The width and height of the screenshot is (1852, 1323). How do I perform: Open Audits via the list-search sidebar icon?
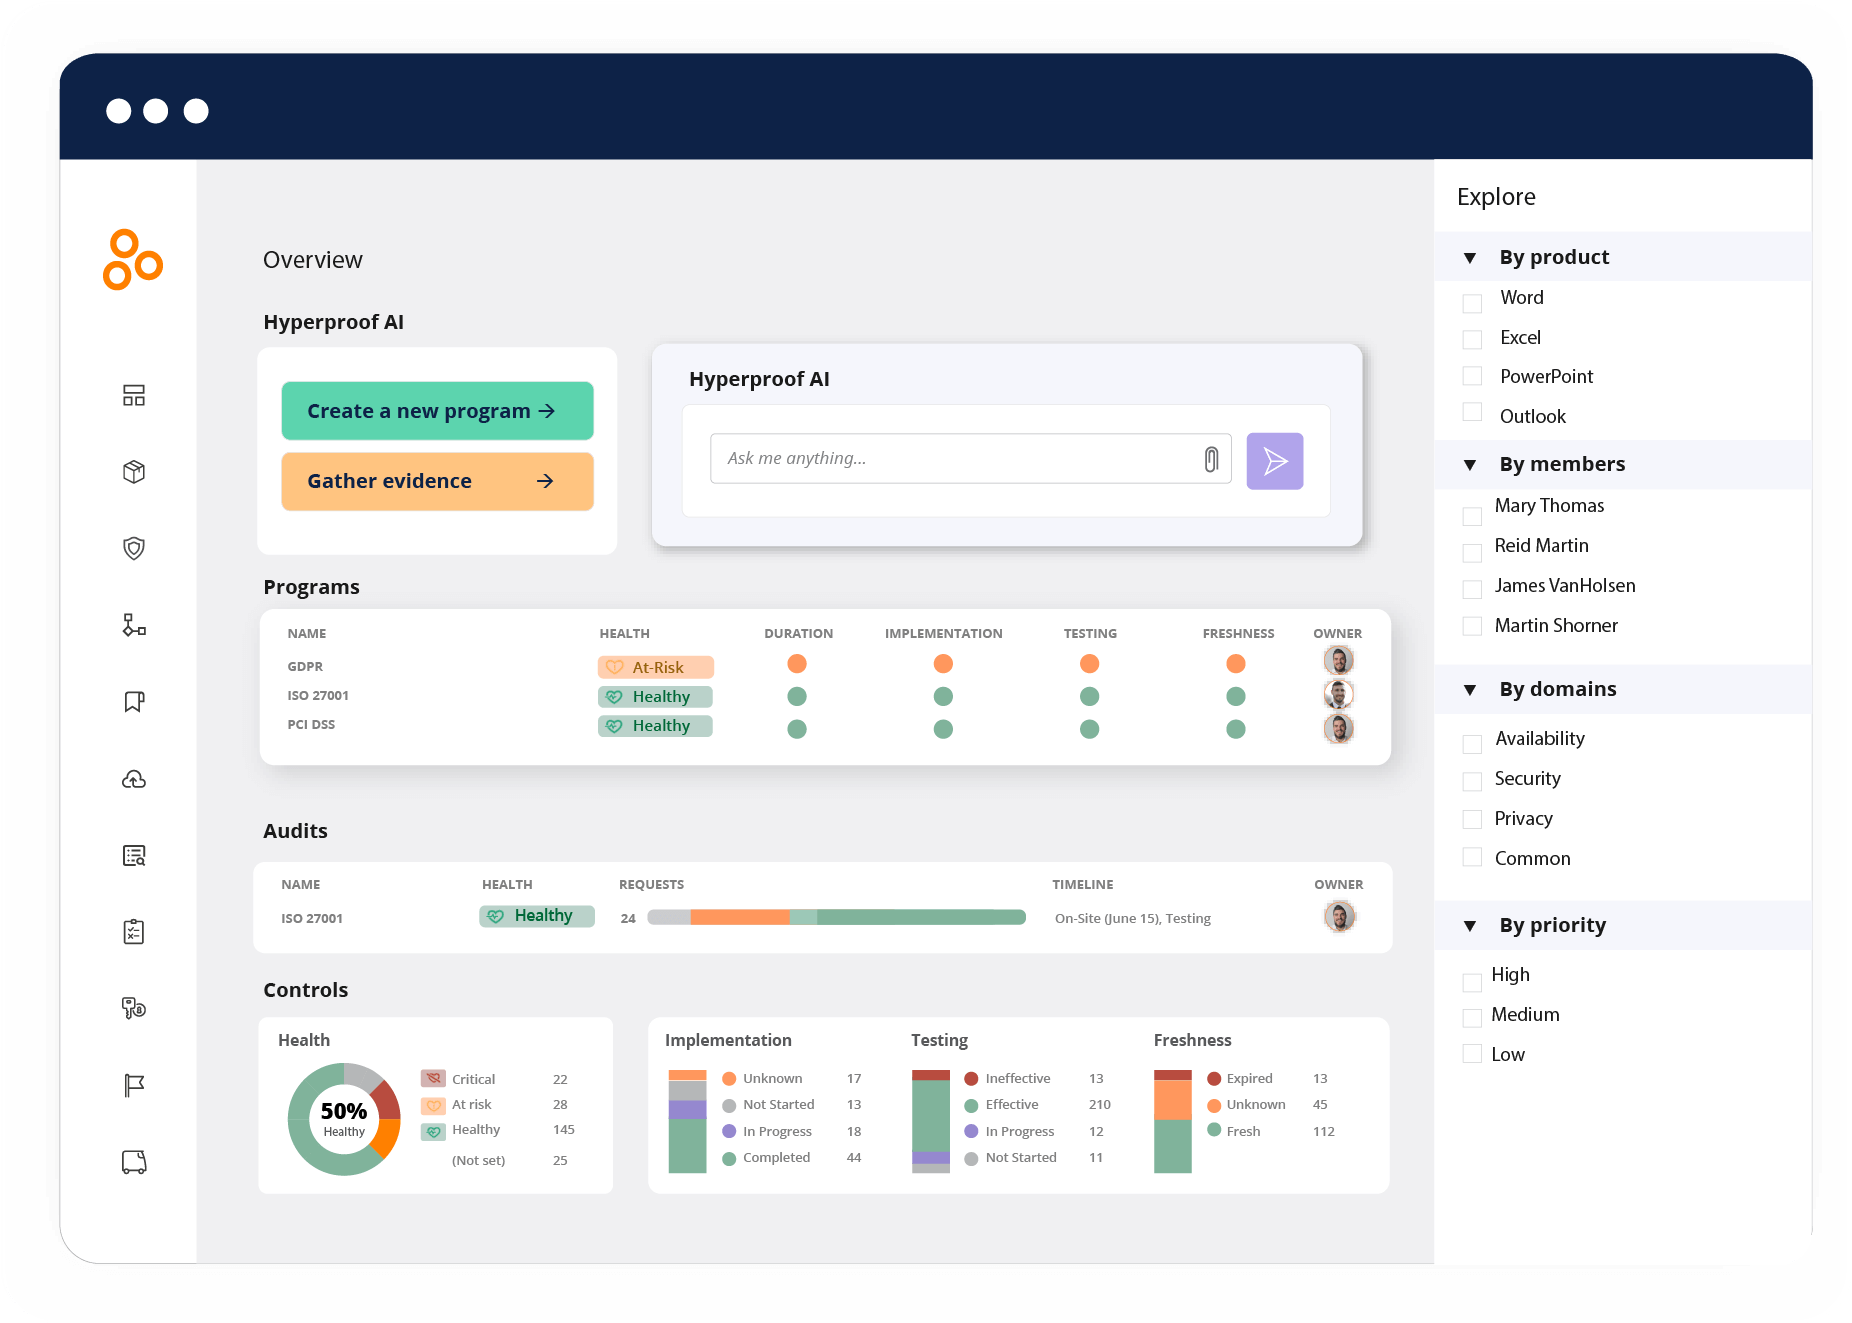coord(133,855)
